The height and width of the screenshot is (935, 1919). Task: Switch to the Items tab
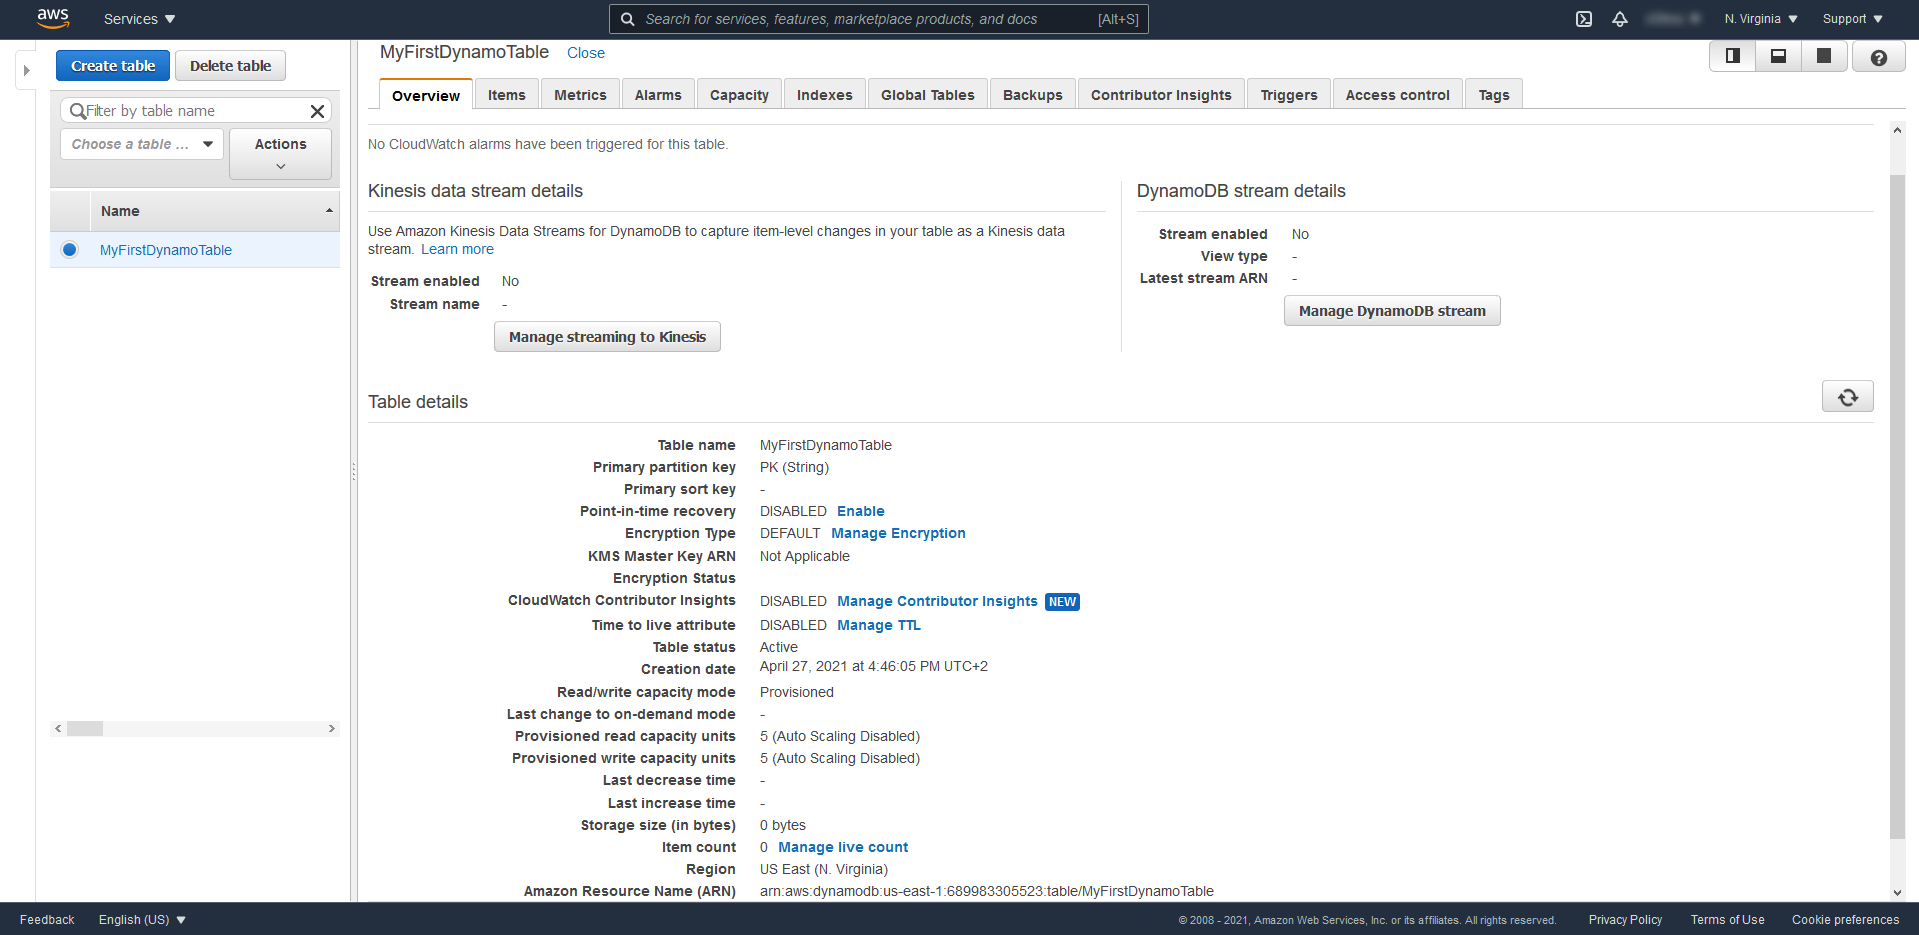coord(507,95)
